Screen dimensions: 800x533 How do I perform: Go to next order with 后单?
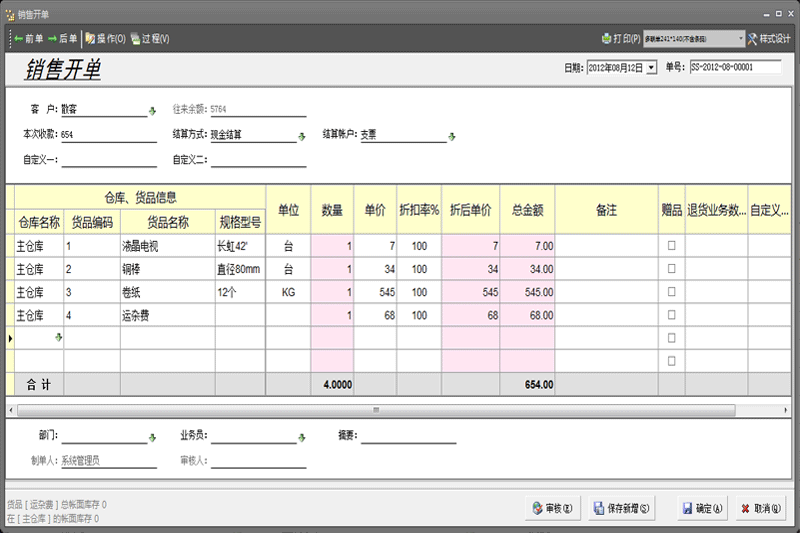[62, 39]
